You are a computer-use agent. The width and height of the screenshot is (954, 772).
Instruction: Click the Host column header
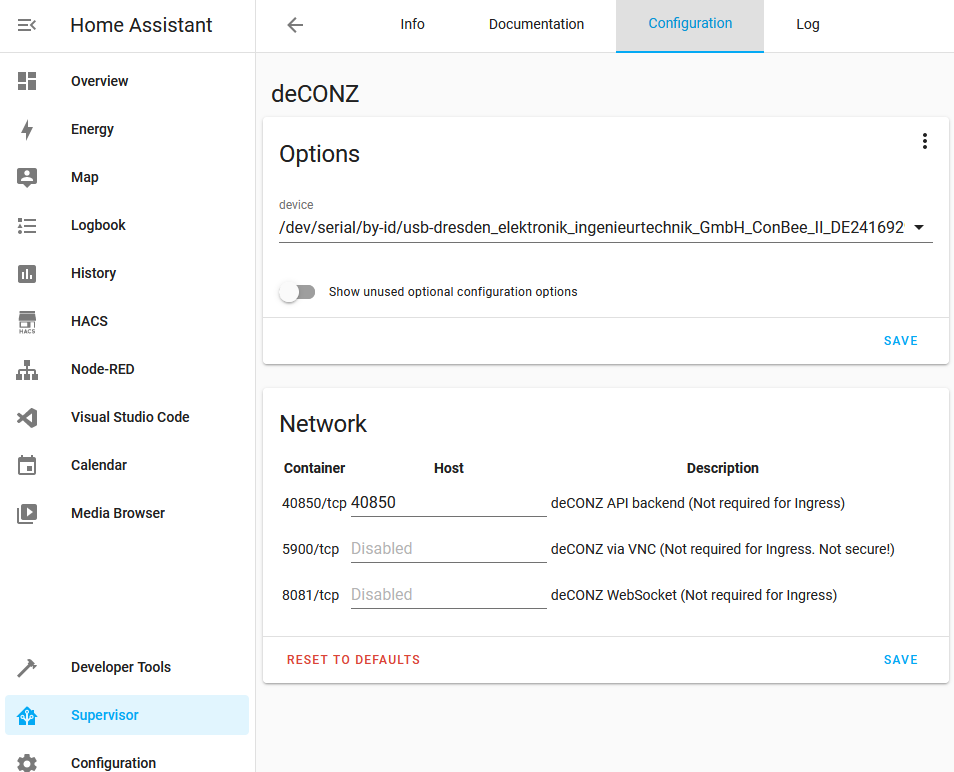[x=449, y=468]
